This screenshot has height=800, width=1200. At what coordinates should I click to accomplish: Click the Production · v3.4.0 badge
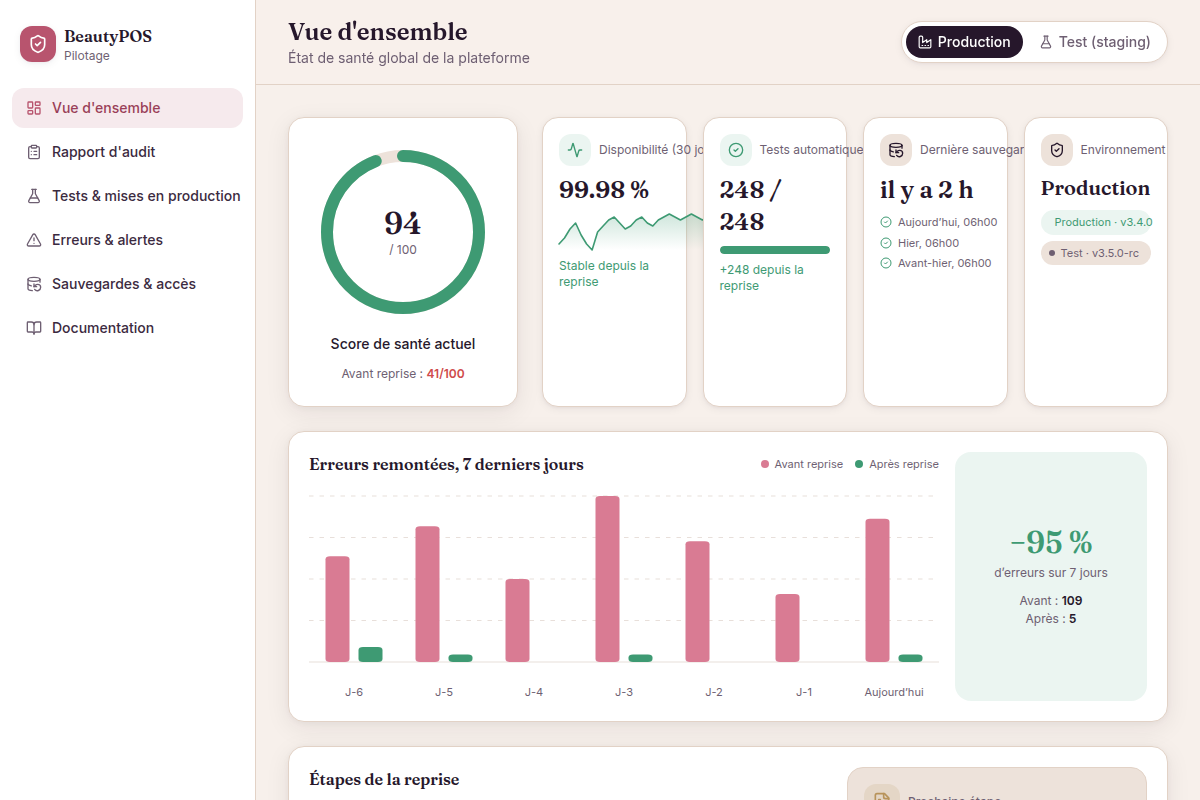[x=1097, y=222]
